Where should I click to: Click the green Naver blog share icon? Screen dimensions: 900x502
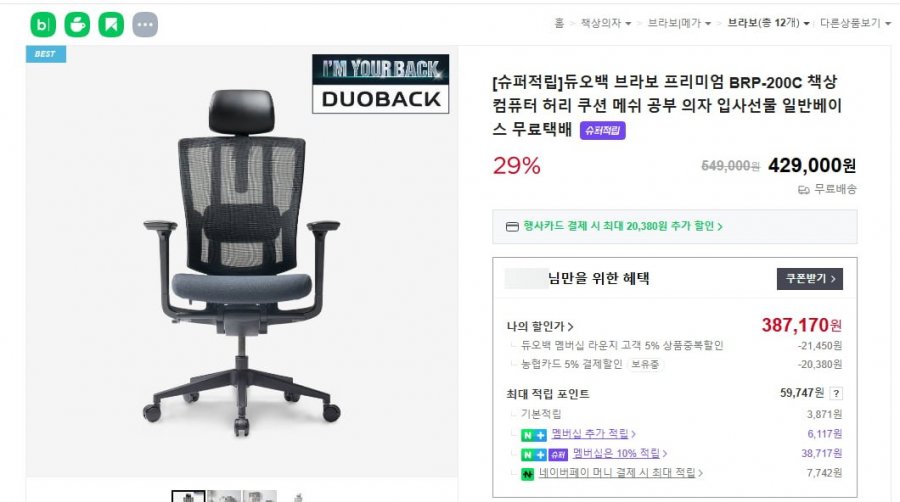pos(43,25)
